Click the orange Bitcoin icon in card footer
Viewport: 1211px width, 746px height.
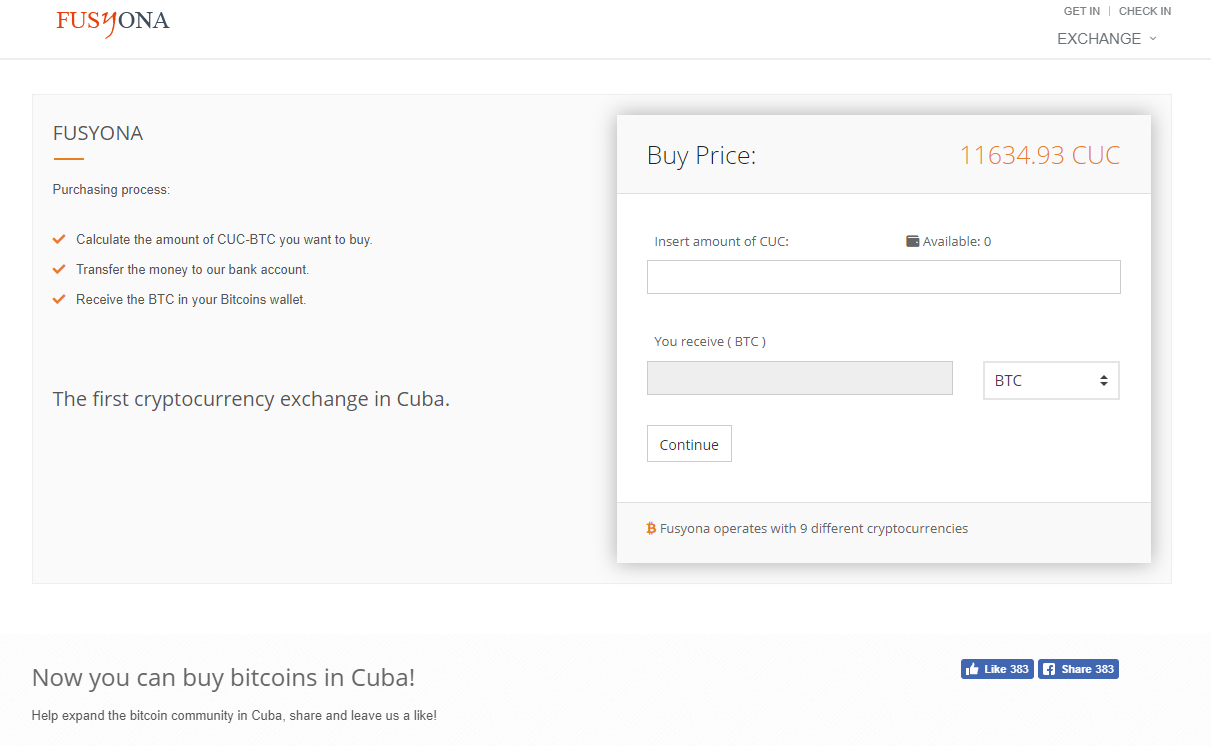[651, 528]
